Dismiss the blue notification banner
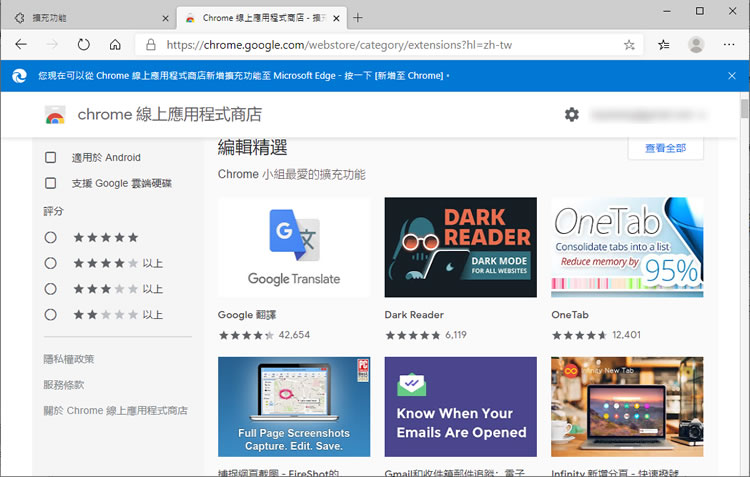The width and height of the screenshot is (750, 477). coord(732,76)
